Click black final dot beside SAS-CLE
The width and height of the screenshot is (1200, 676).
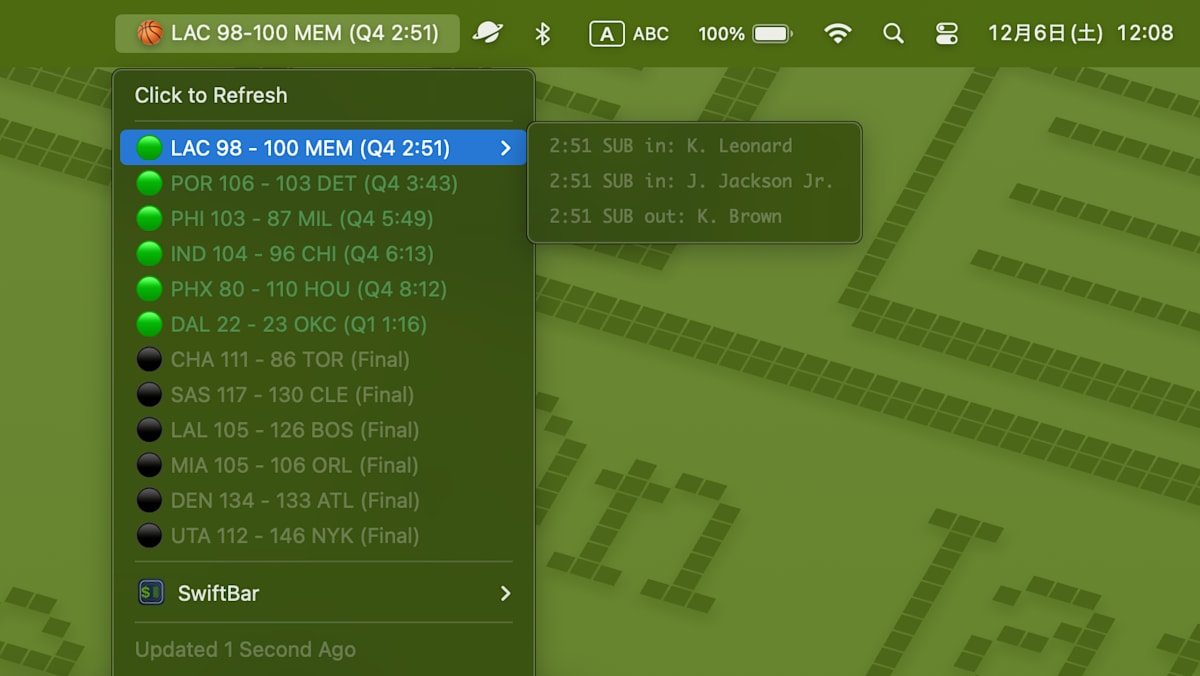(149, 394)
